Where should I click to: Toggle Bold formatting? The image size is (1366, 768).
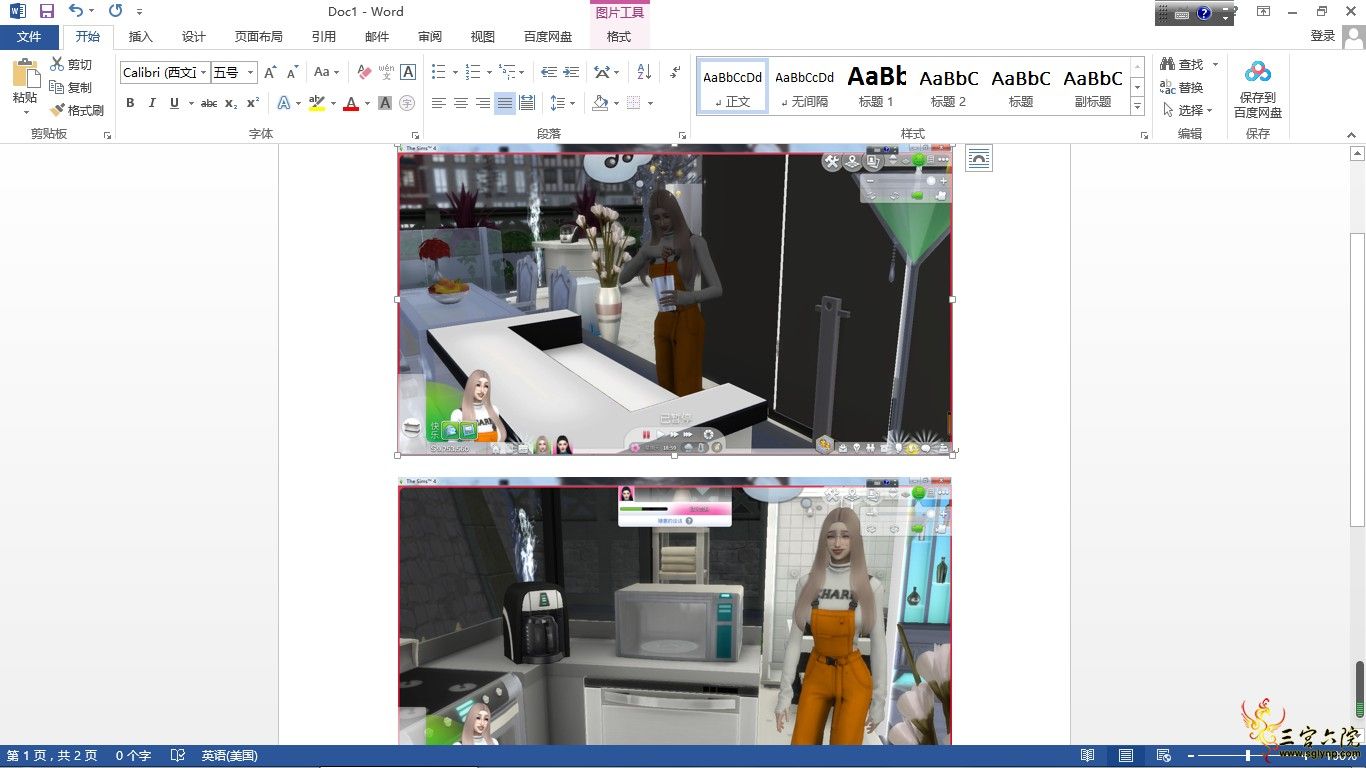click(130, 103)
